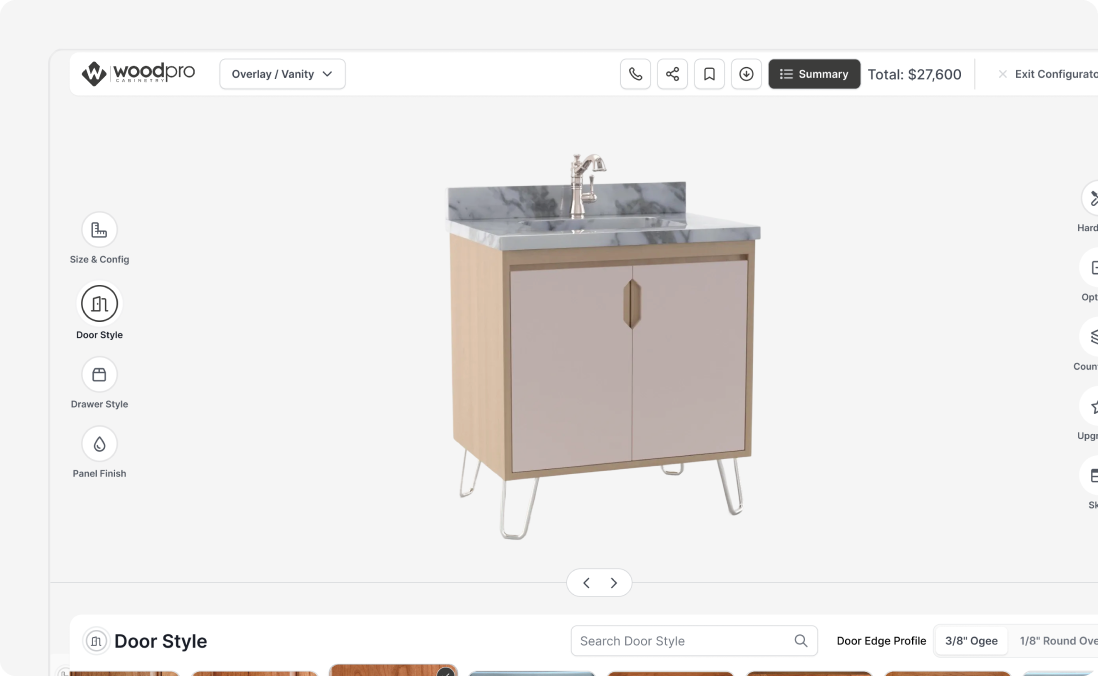Click the WoodPro Cabinetry logo
Screen dimensions: 1098x676
pyautogui.click(x=138, y=73)
